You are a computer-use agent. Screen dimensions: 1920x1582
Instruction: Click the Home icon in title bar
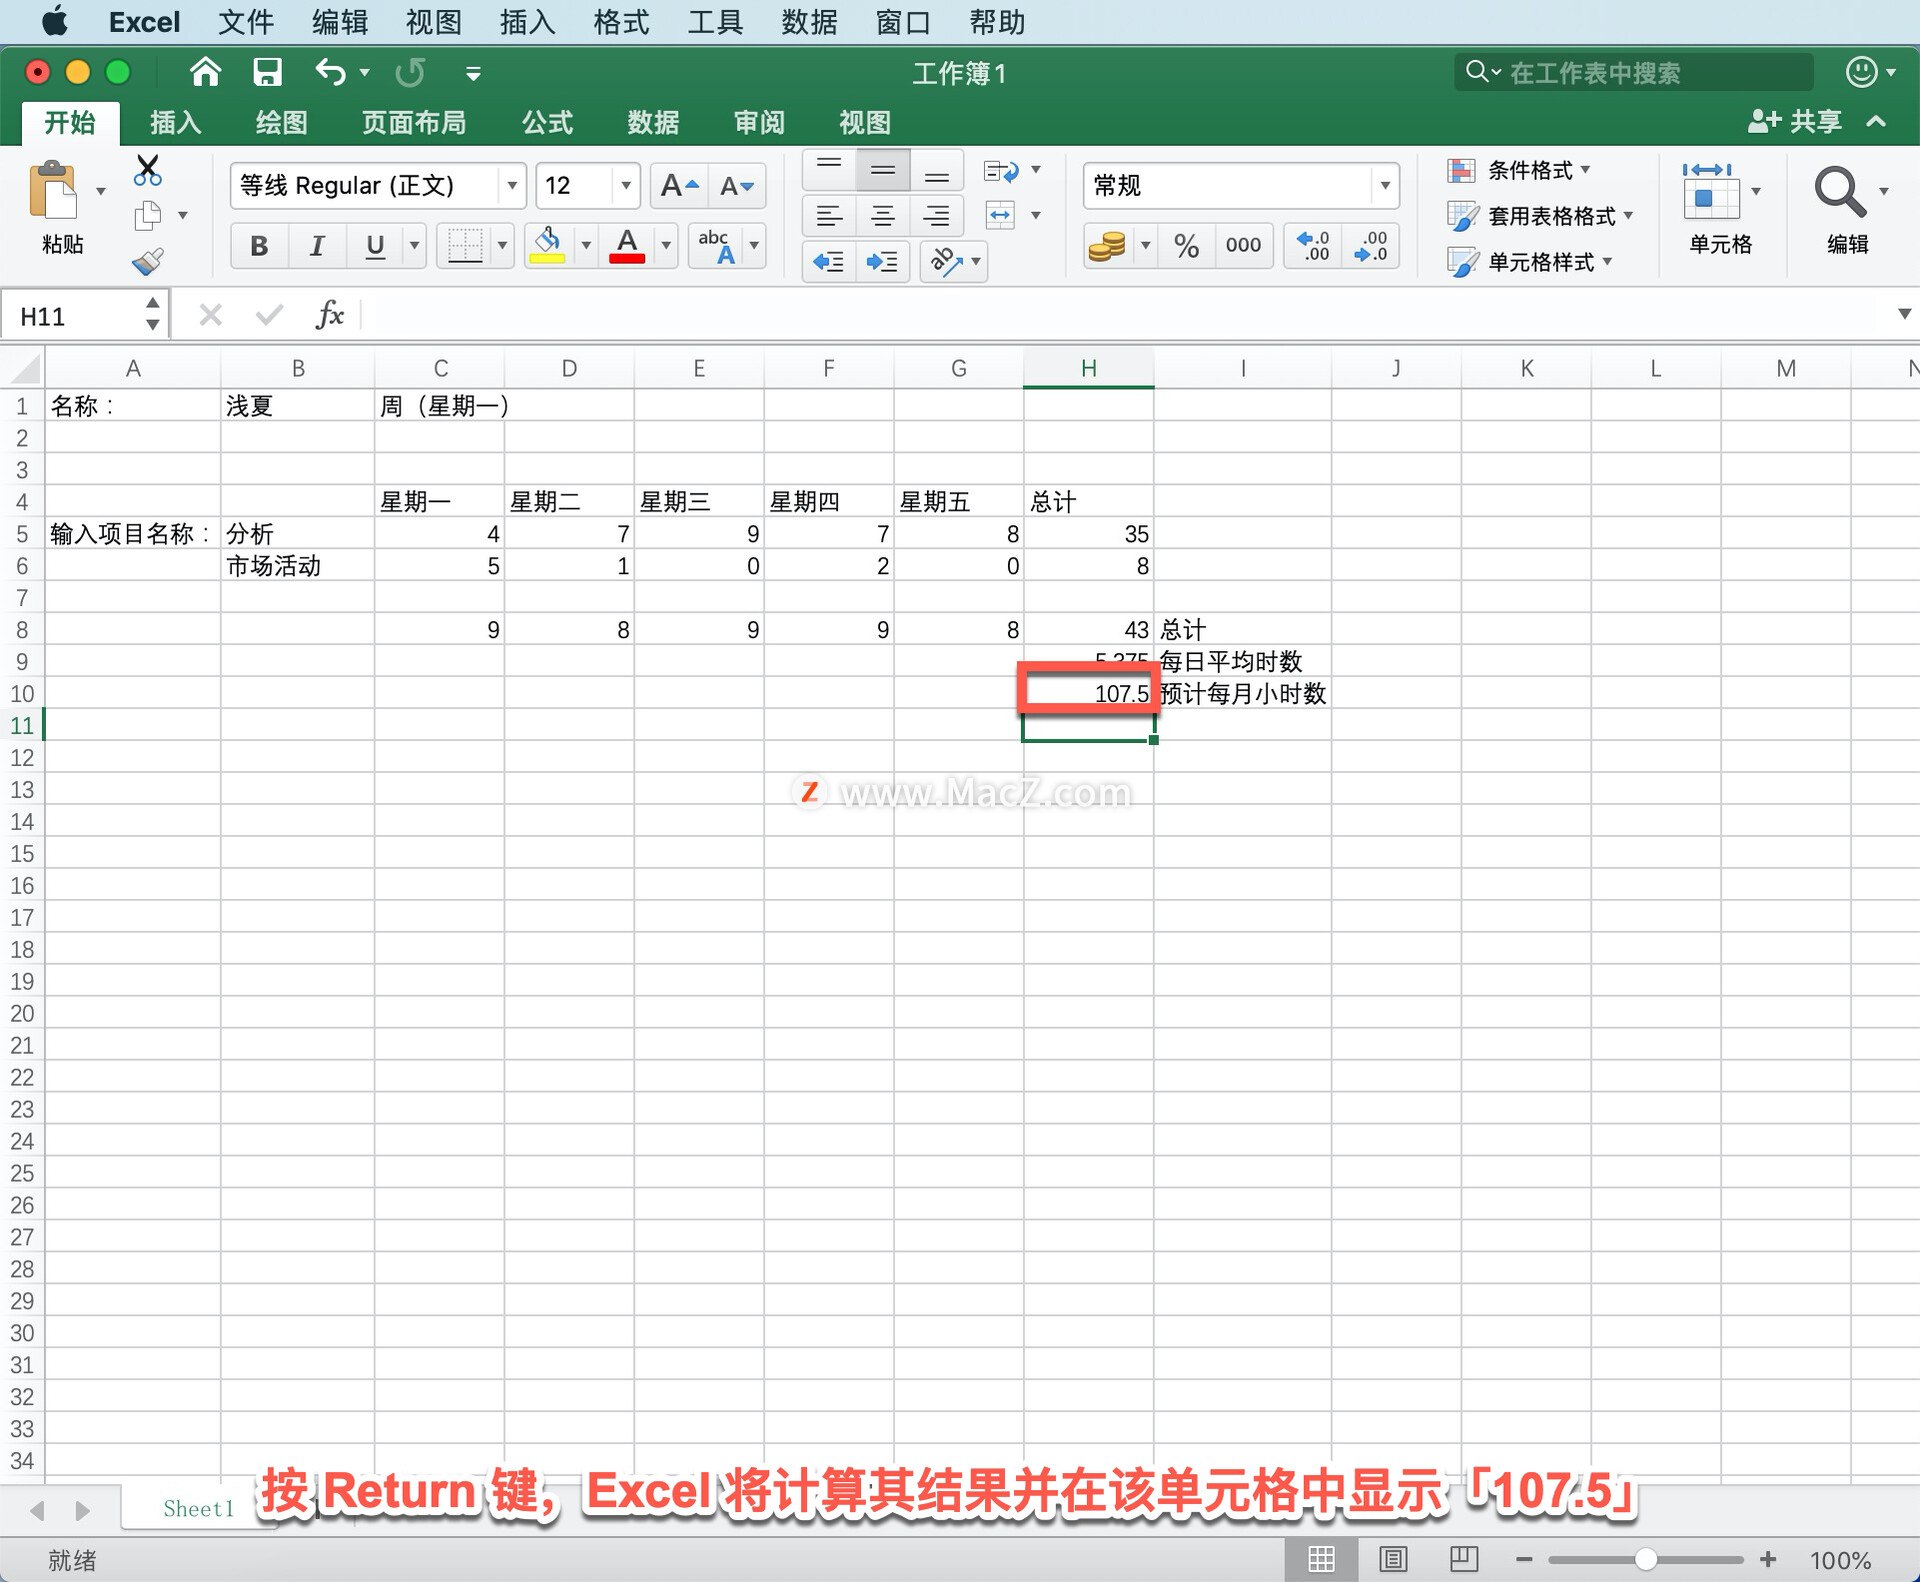click(x=205, y=72)
